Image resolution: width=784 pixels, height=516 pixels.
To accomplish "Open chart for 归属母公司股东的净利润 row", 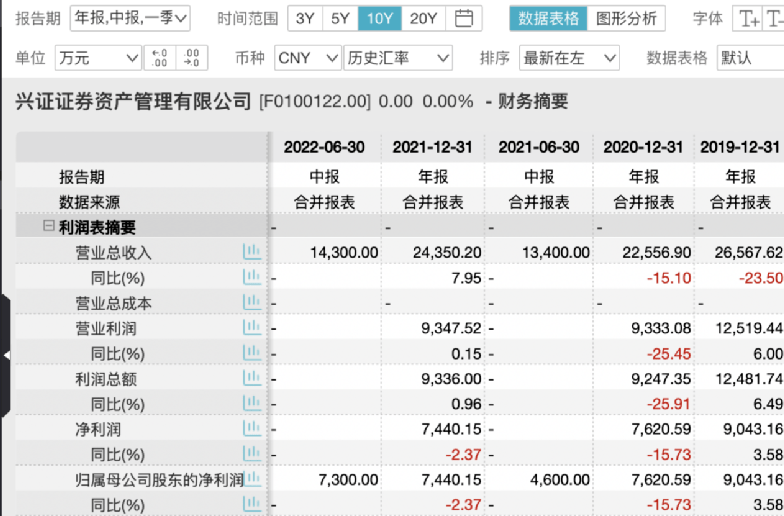I will pos(252,479).
